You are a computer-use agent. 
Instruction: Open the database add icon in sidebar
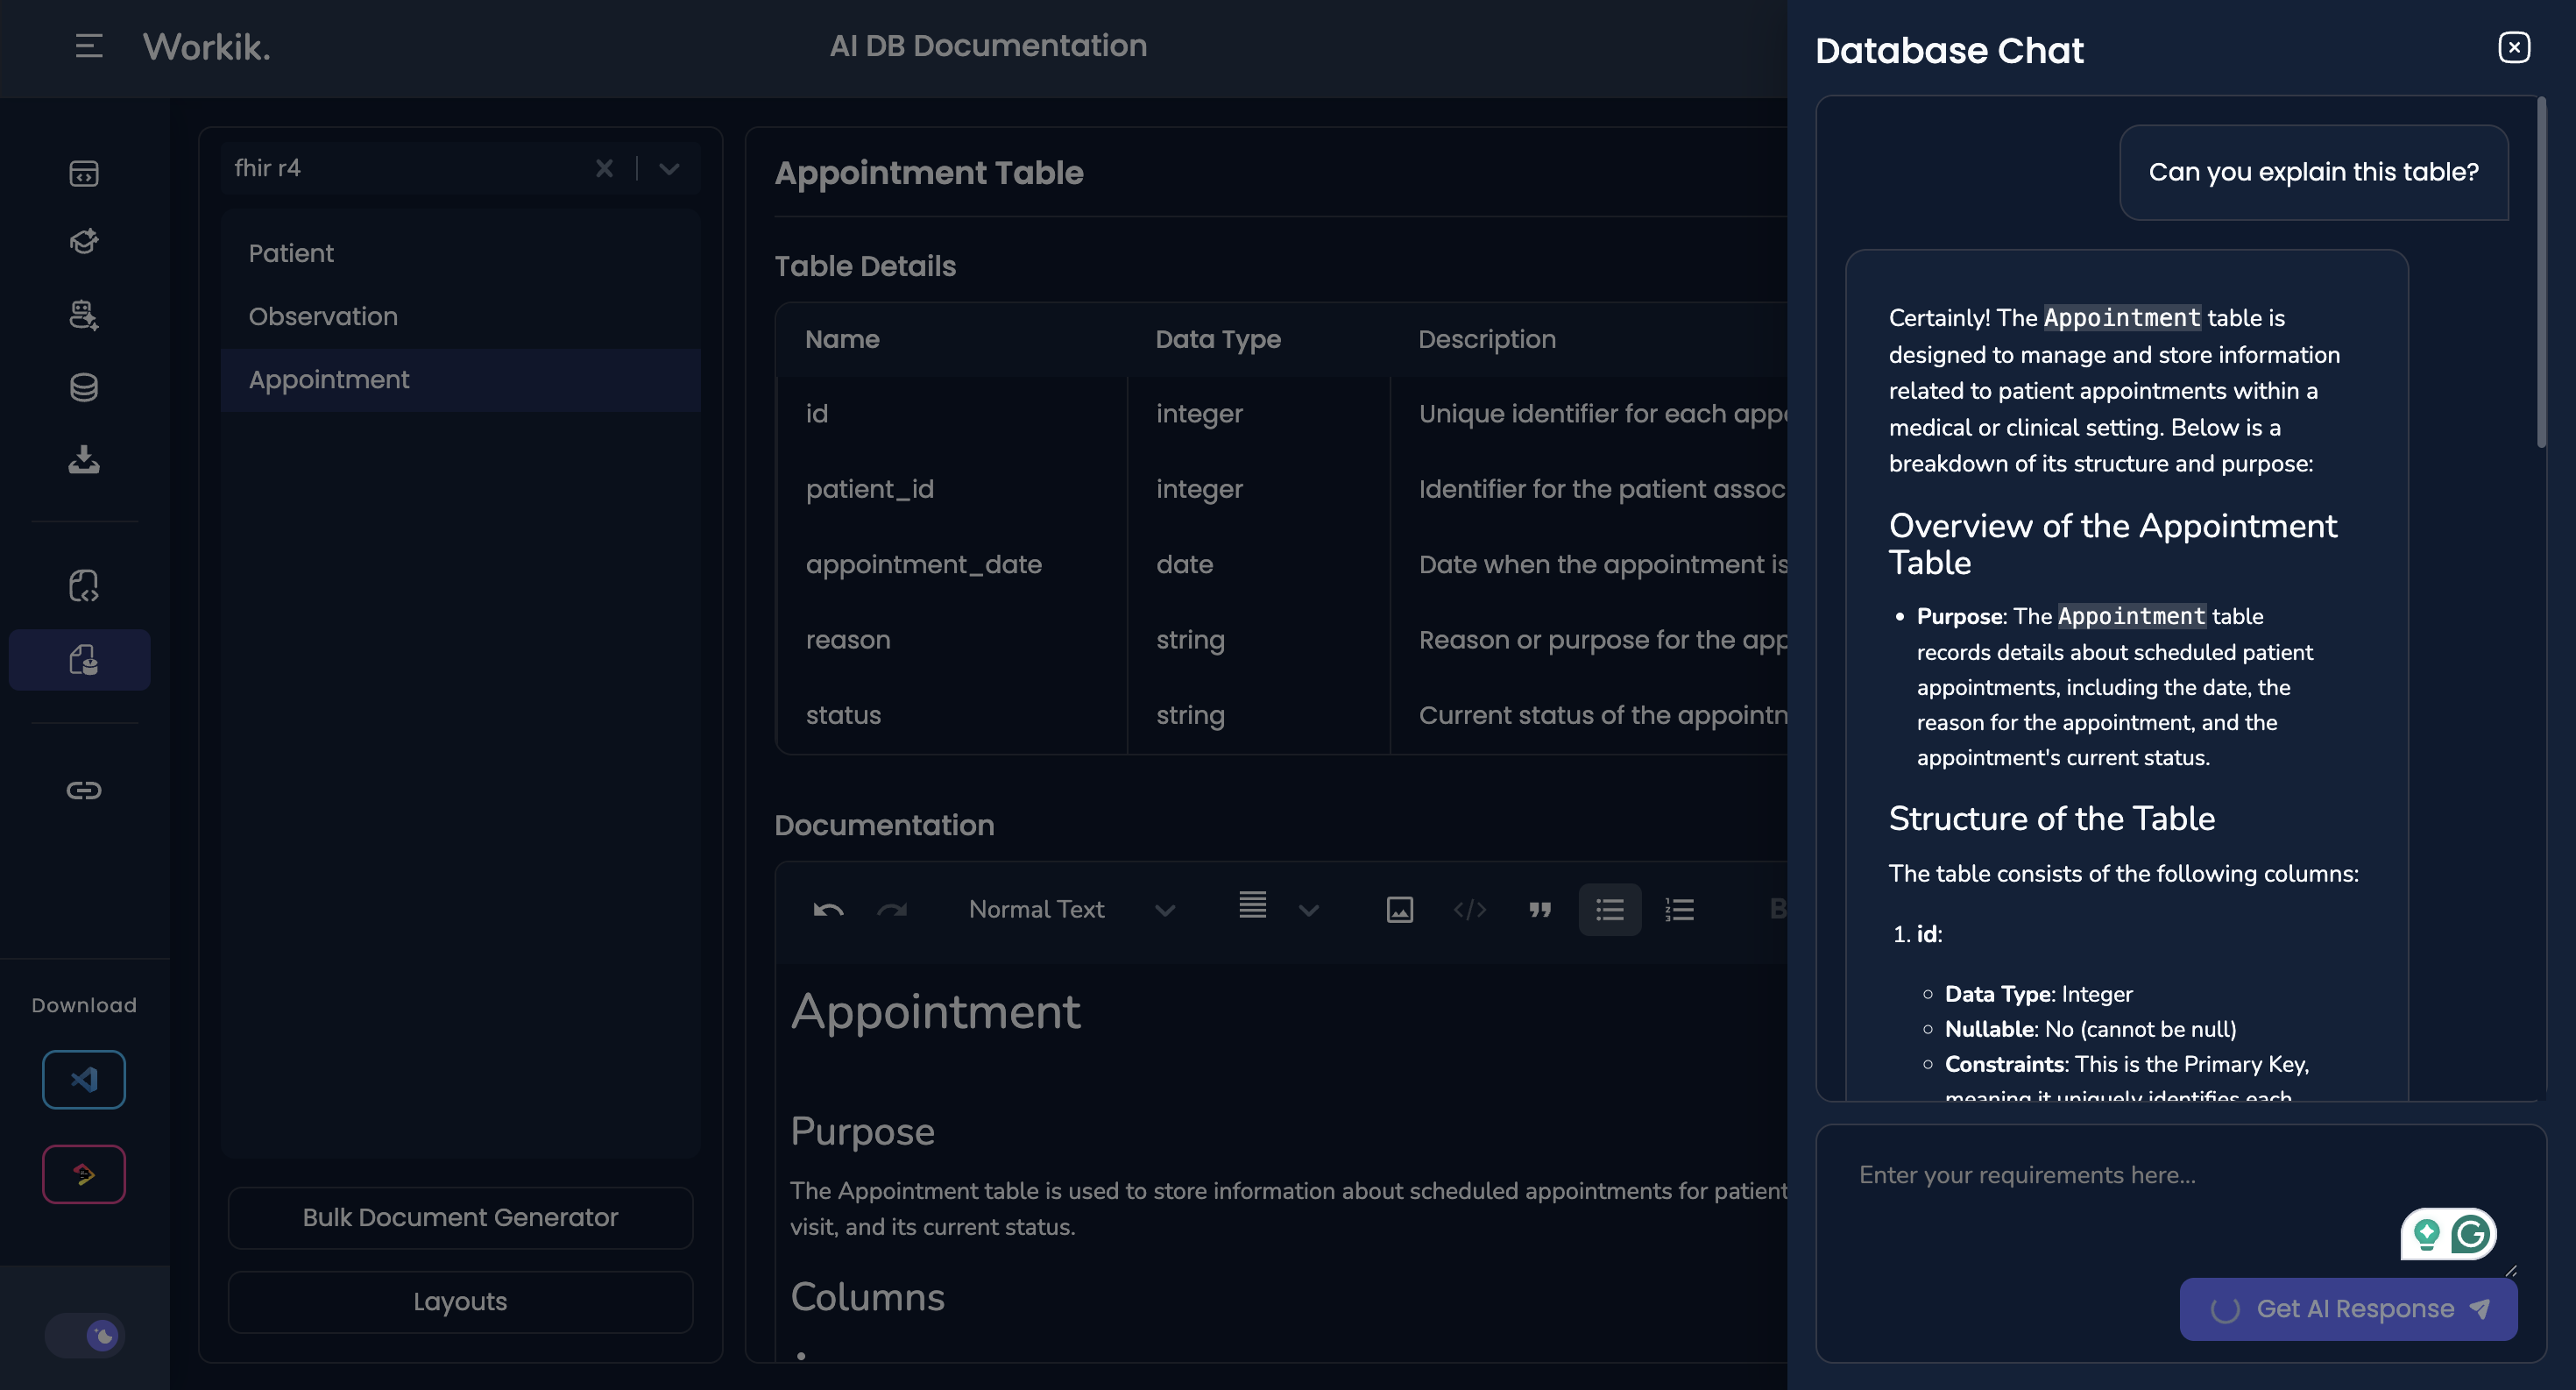coord(84,315)
